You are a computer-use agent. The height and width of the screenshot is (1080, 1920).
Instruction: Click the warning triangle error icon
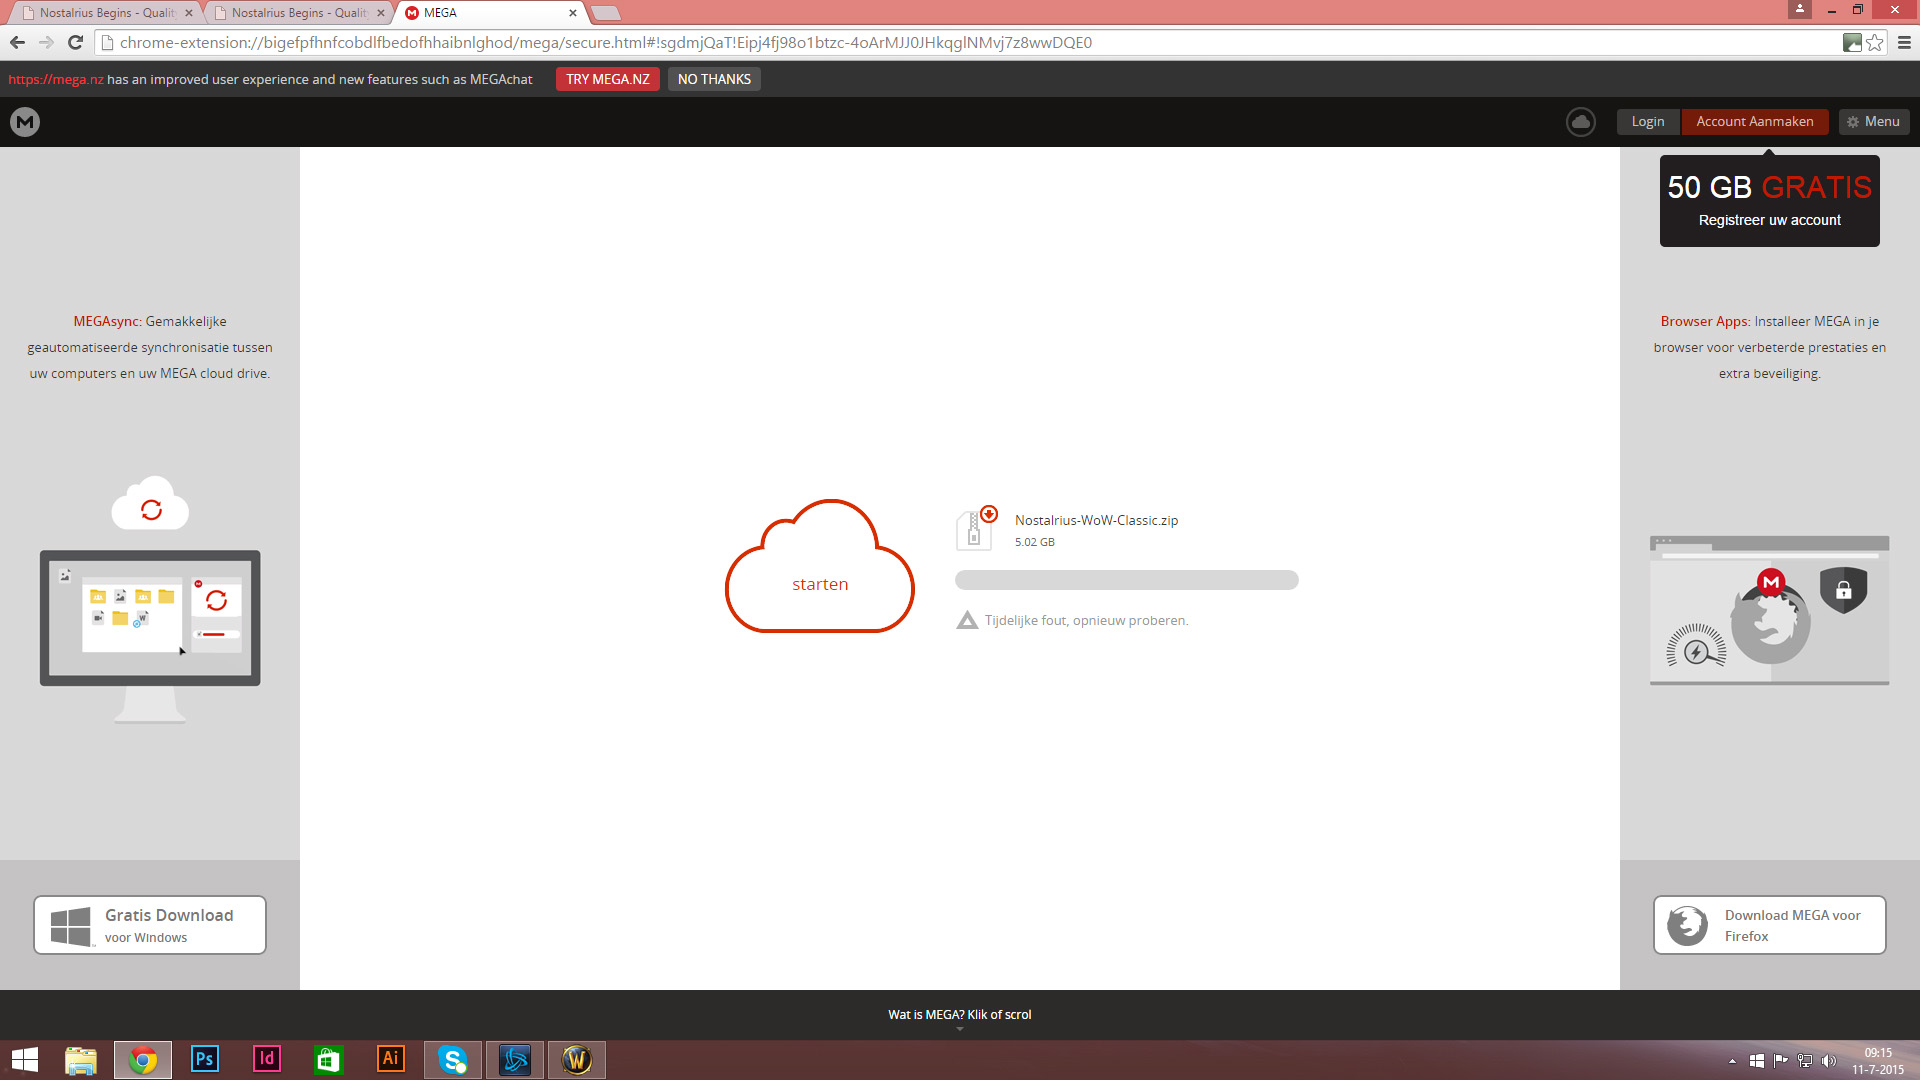967,620
